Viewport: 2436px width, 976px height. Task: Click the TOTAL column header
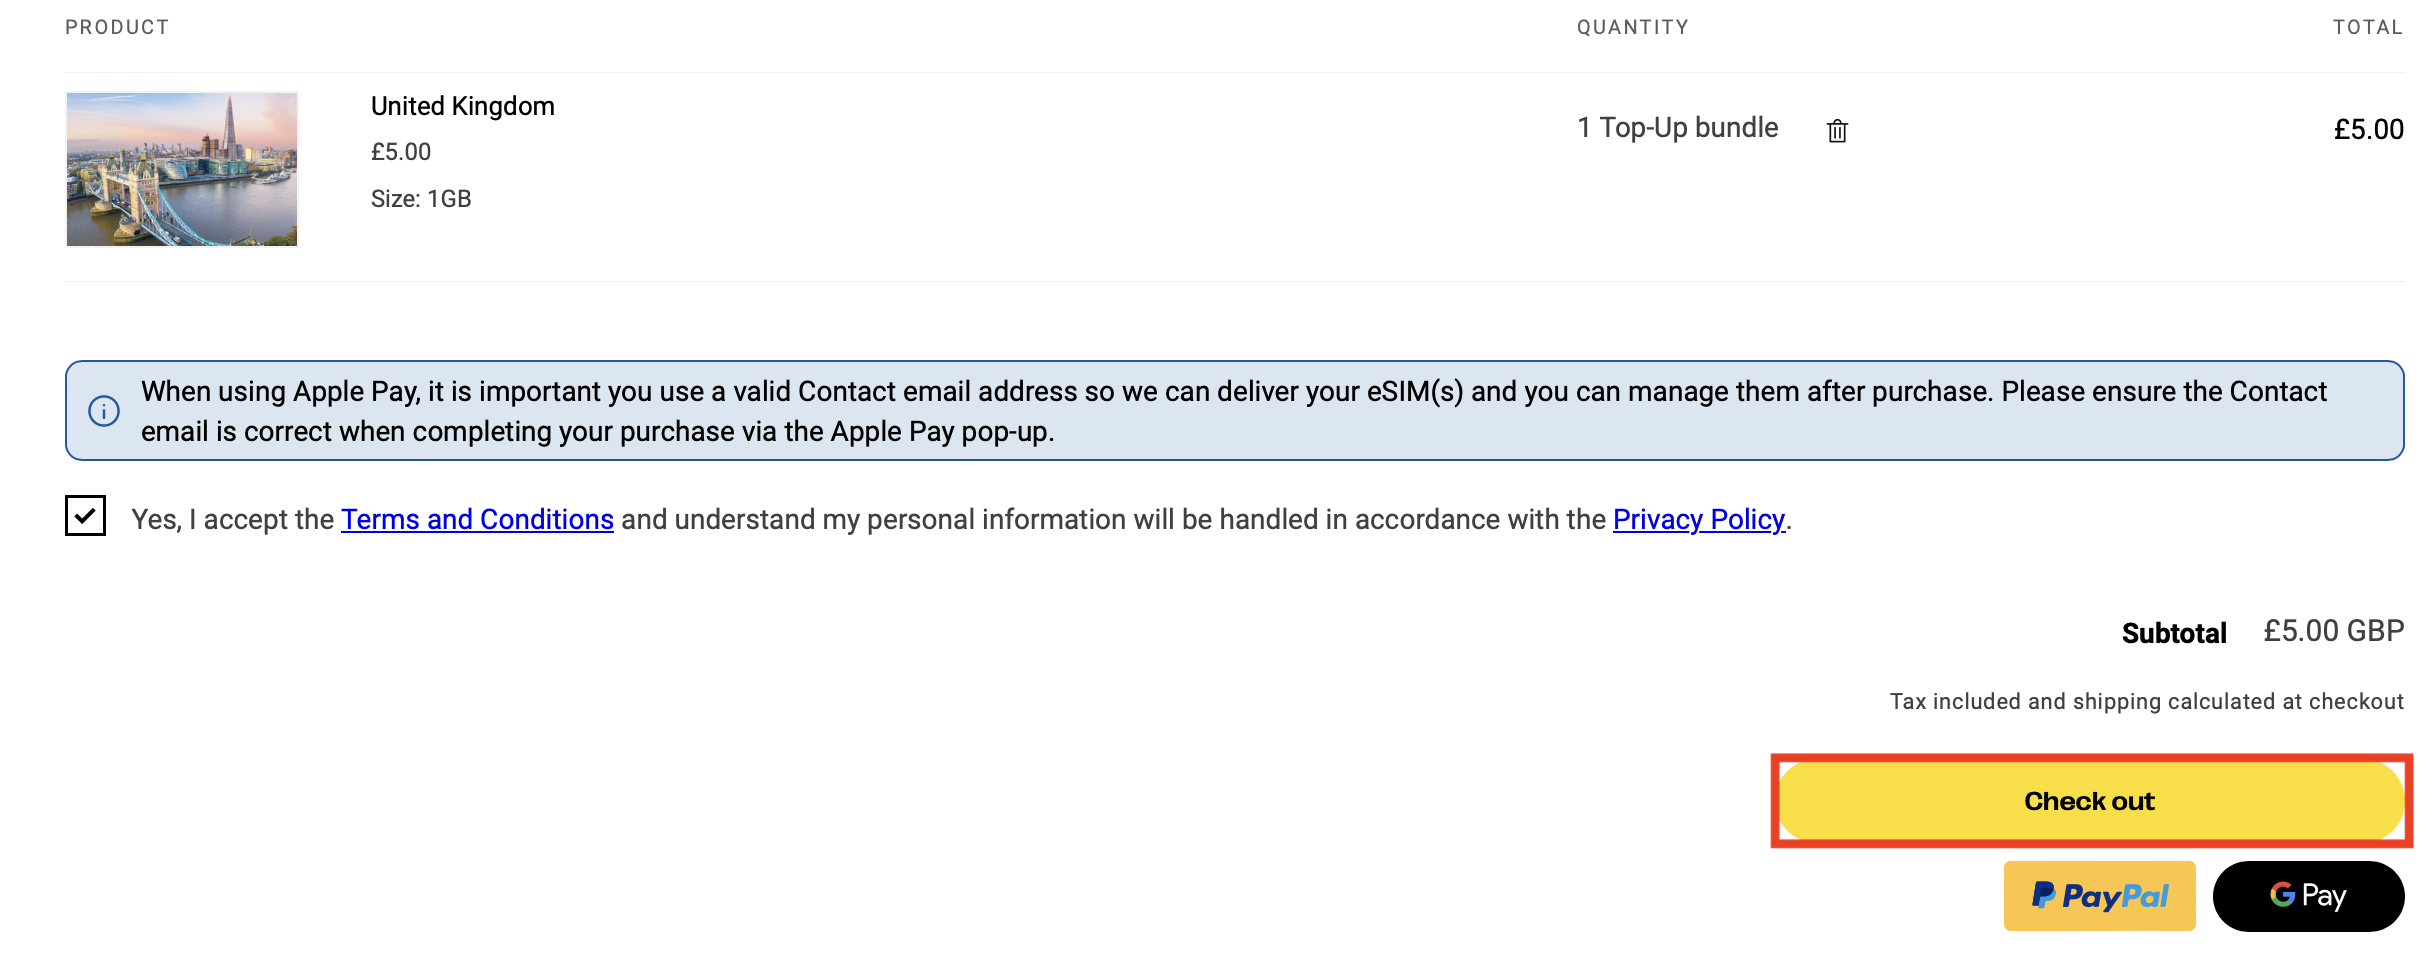coord(2367,27)
